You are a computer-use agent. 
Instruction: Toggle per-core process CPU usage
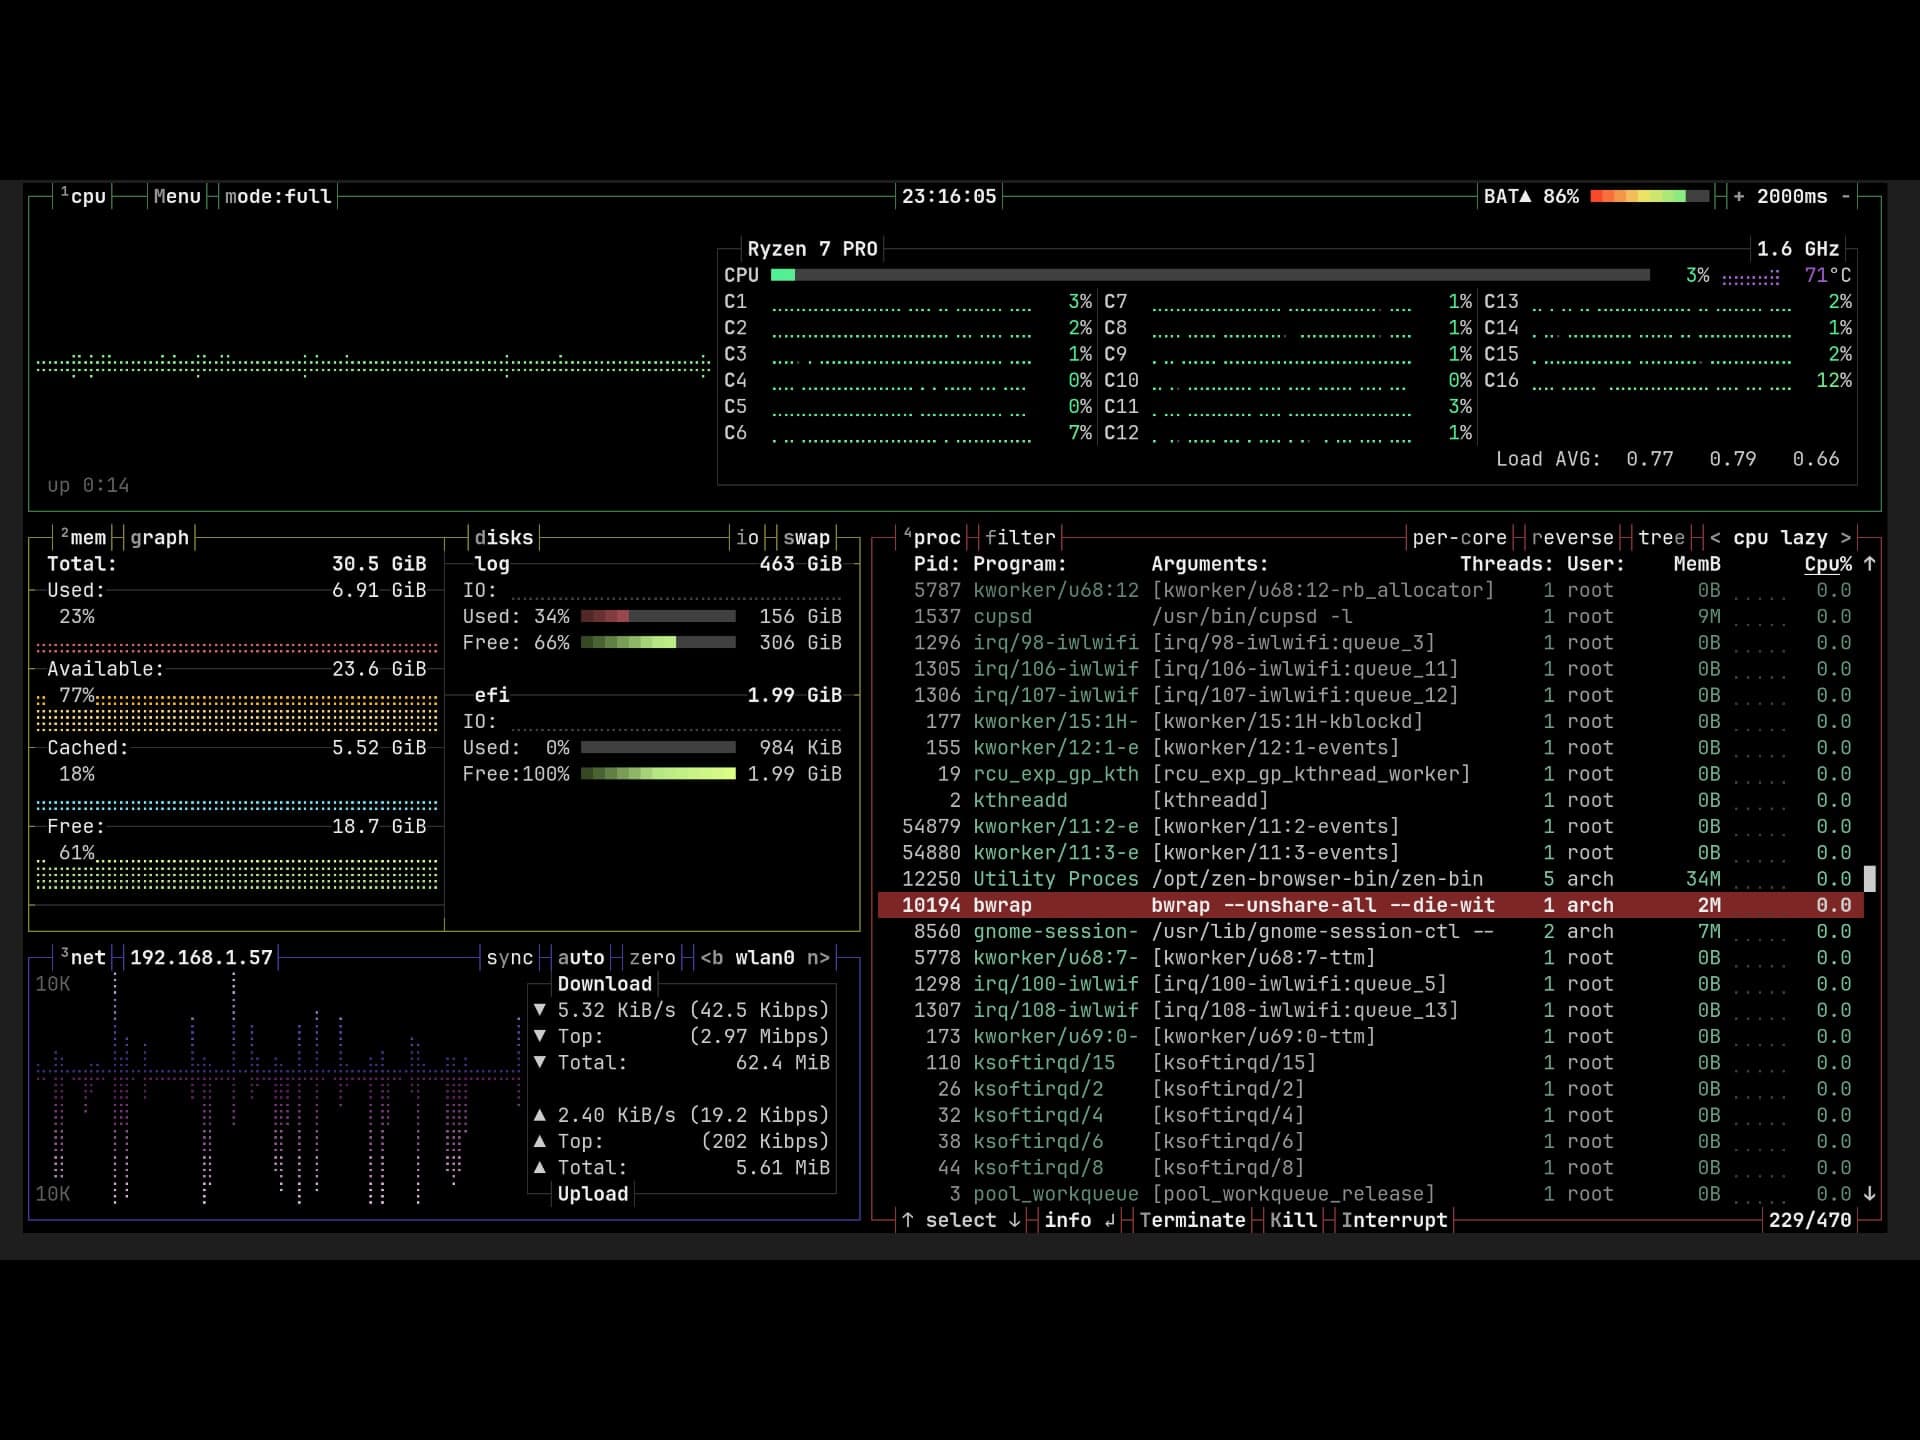(1459, 537)
